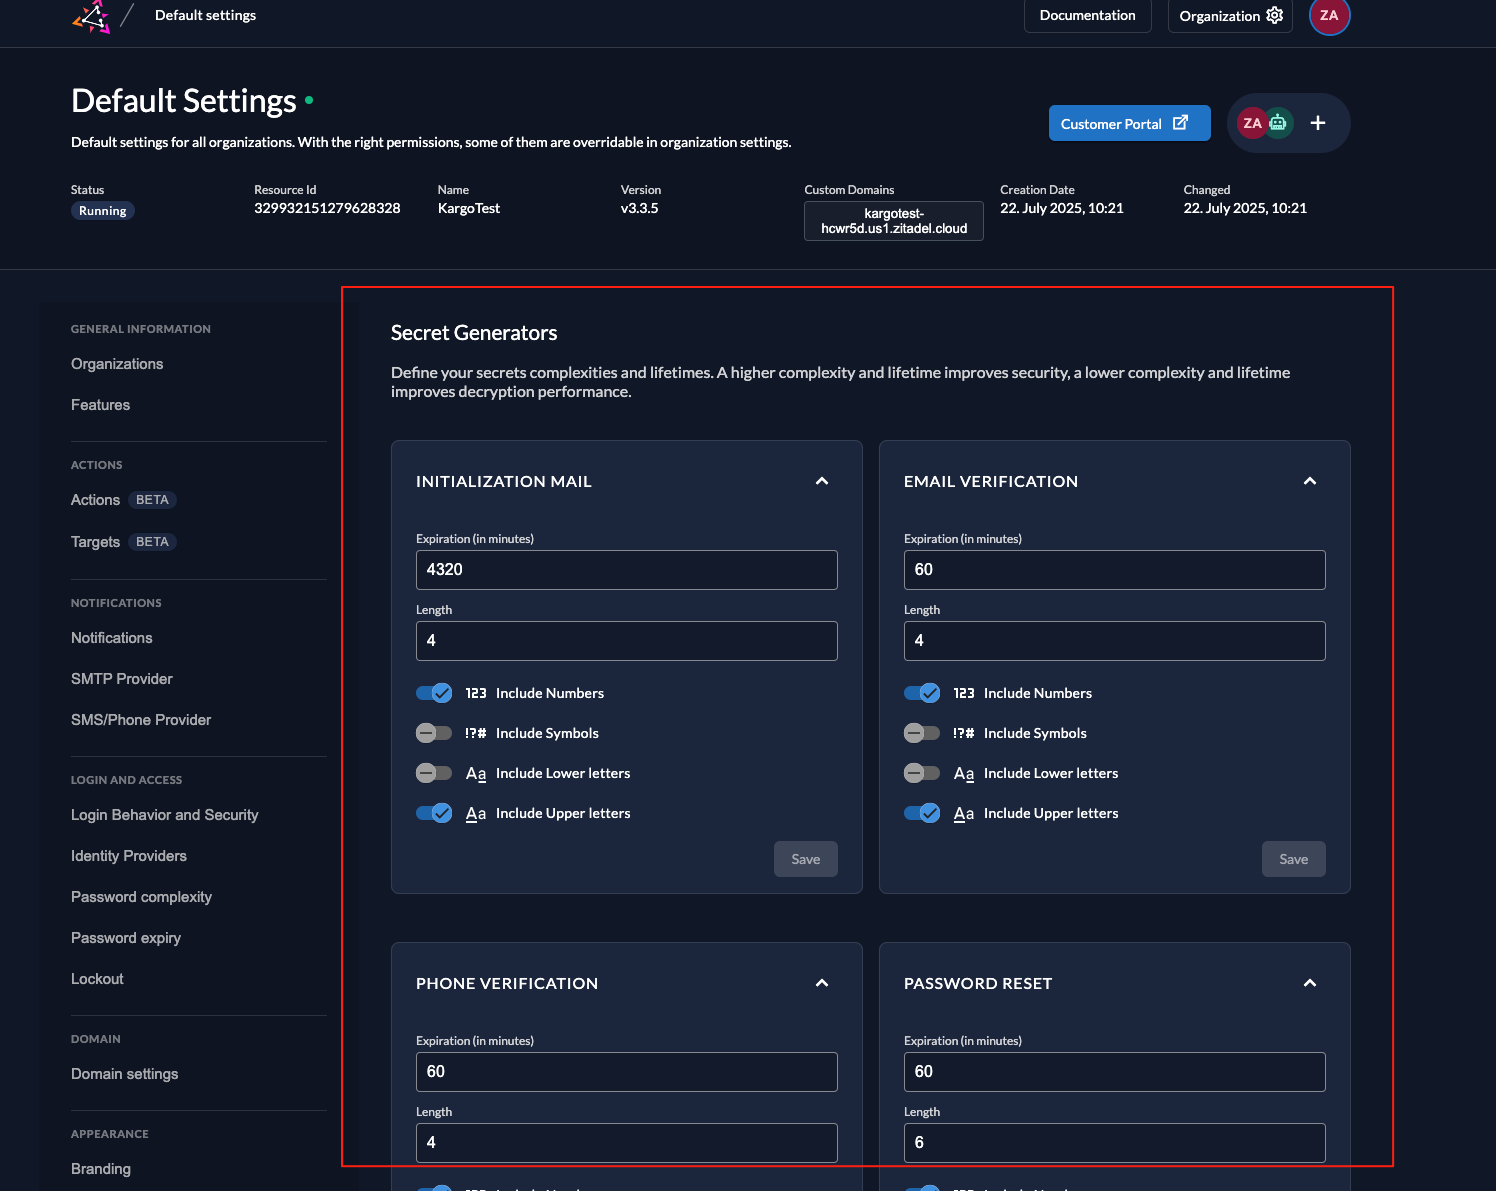
Task: Edit Initialization Mail length field
Action: [x=627, y=641]
